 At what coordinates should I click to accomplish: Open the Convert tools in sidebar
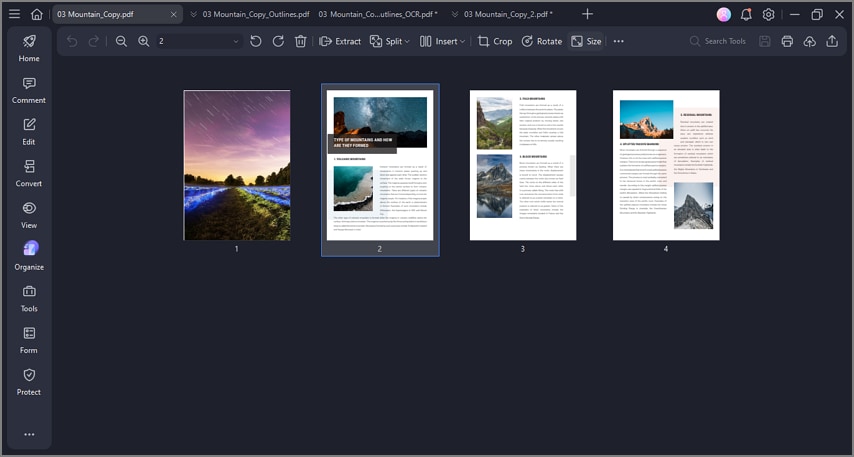[29, 173]
